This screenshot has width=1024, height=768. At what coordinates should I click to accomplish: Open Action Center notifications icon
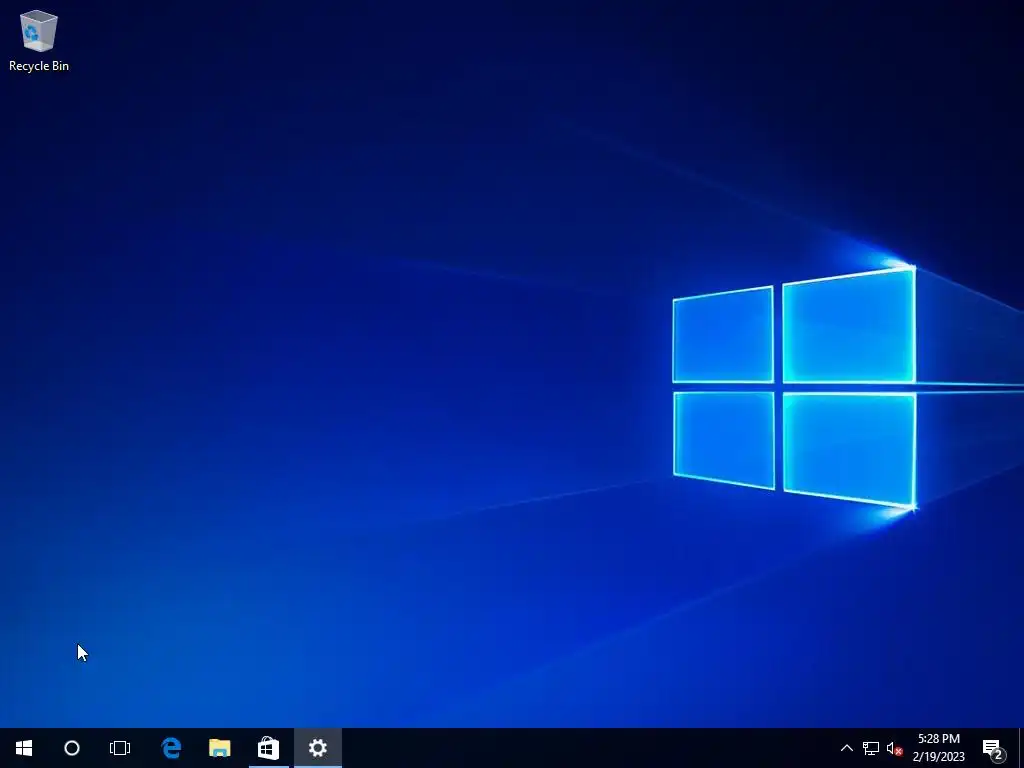click(993, 748)
